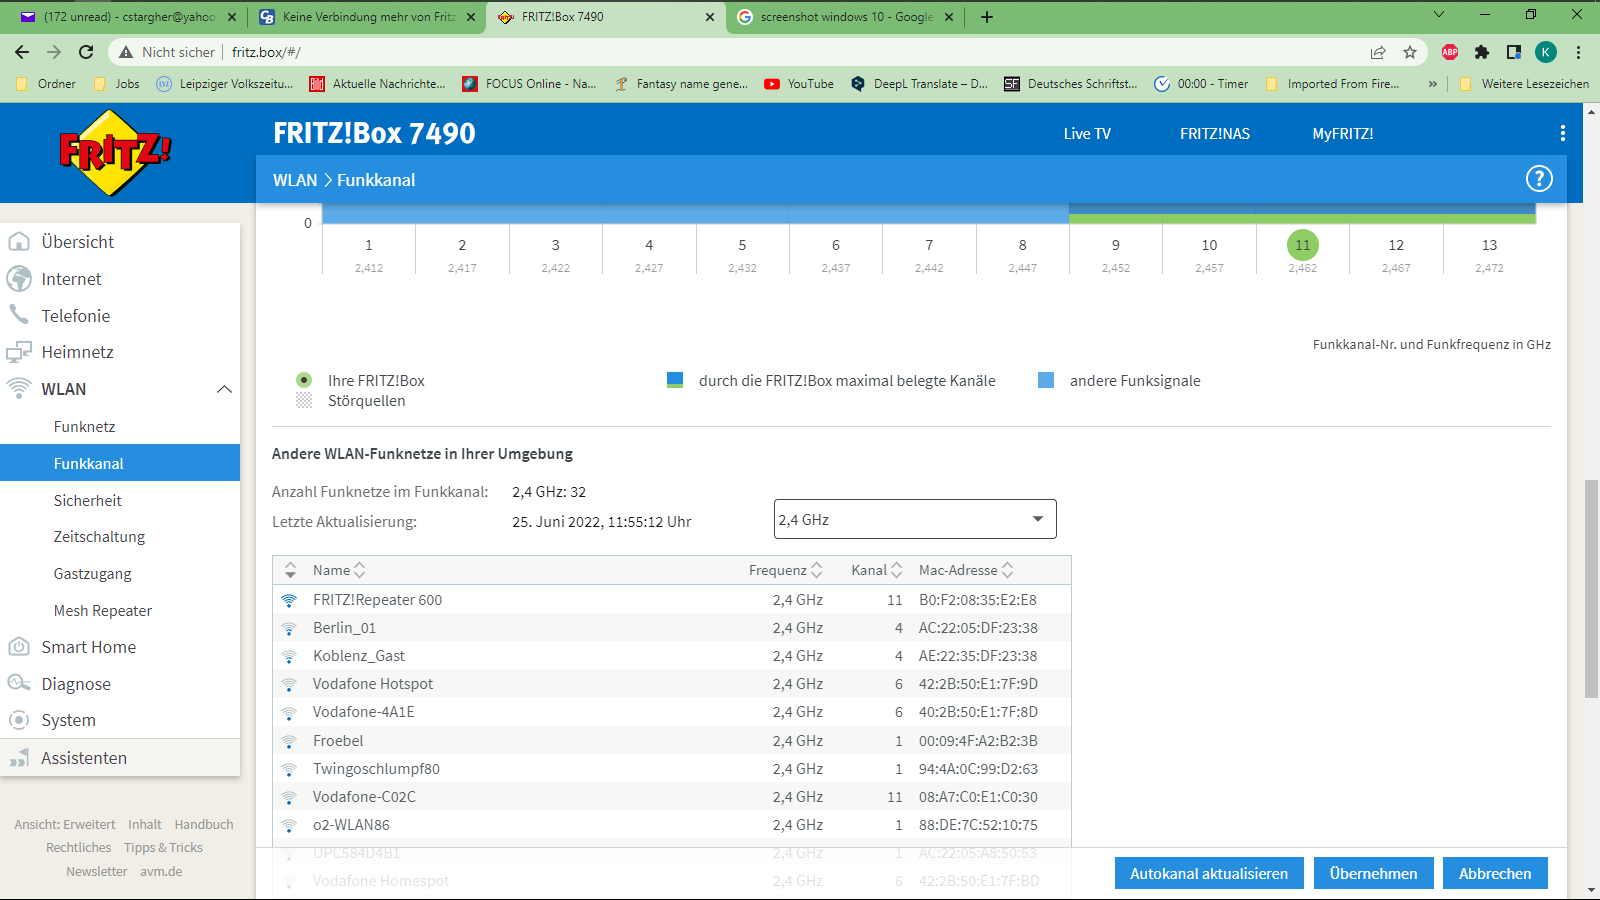The width and height of the screenshot is (1600, 900).
Task: Open the FRITZ!NAS link
Action: click(x=1215, y=133)
